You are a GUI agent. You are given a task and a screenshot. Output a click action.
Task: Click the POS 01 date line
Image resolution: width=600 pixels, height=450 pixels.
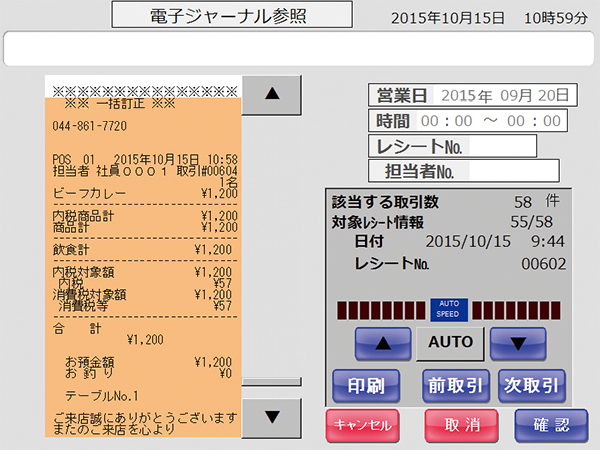coord(145,160)
